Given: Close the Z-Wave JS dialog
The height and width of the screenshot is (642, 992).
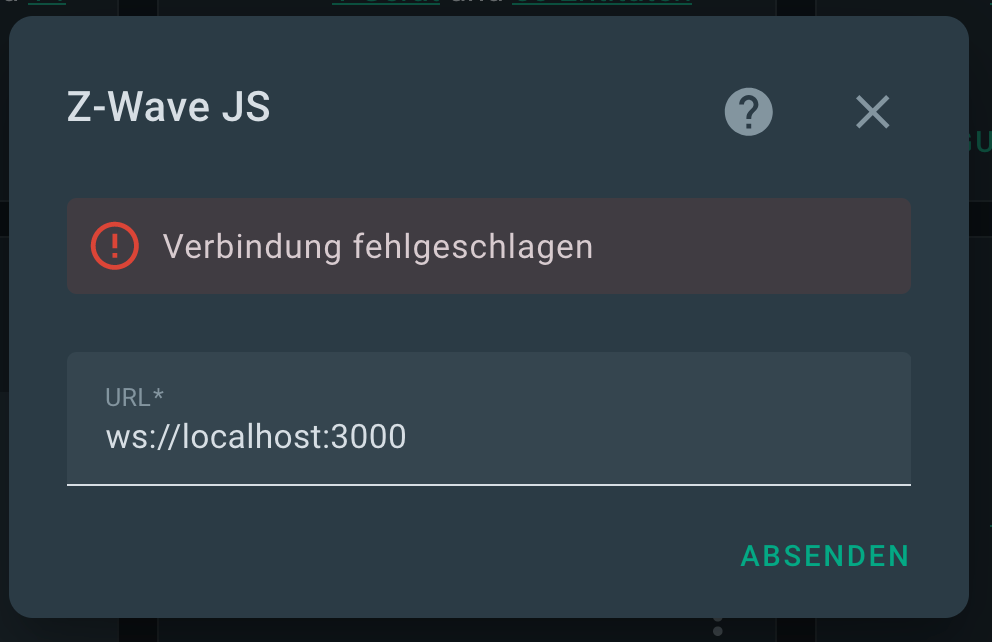Looking at the screenshot, I should (x=872, y=112).
